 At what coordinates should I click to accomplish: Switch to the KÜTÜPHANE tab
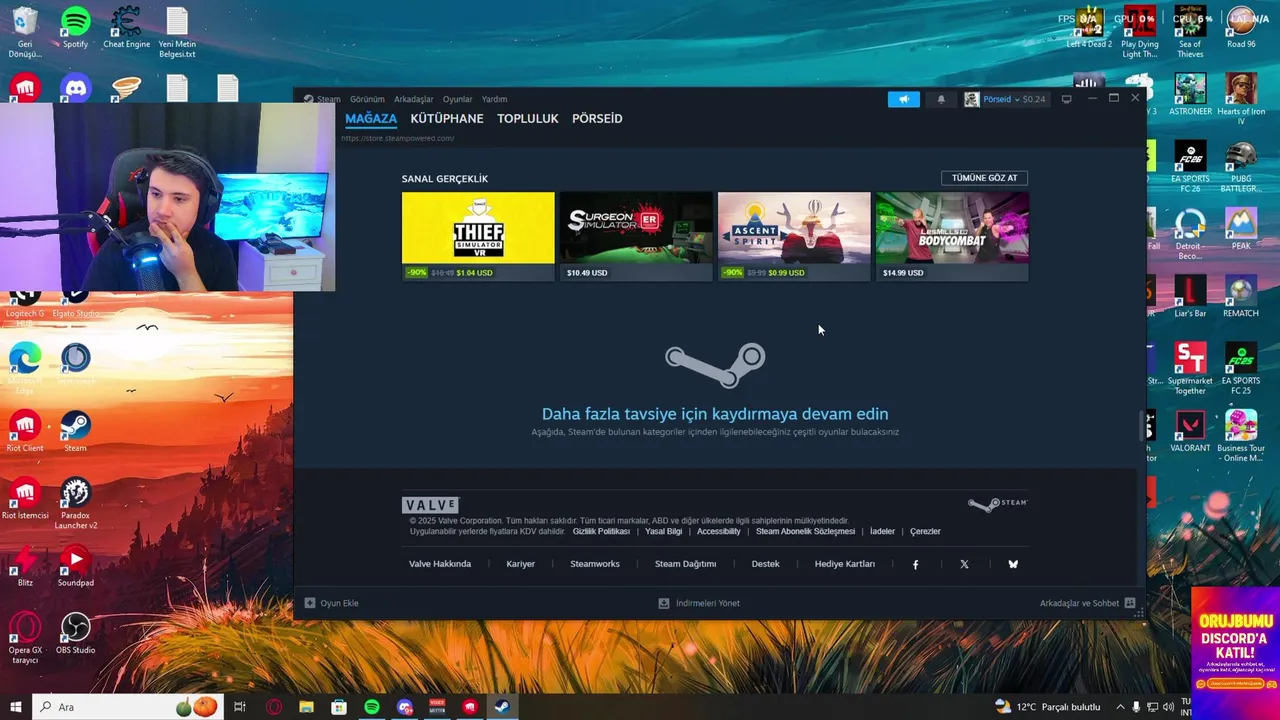pyautogui.click(x=447, y=118)
